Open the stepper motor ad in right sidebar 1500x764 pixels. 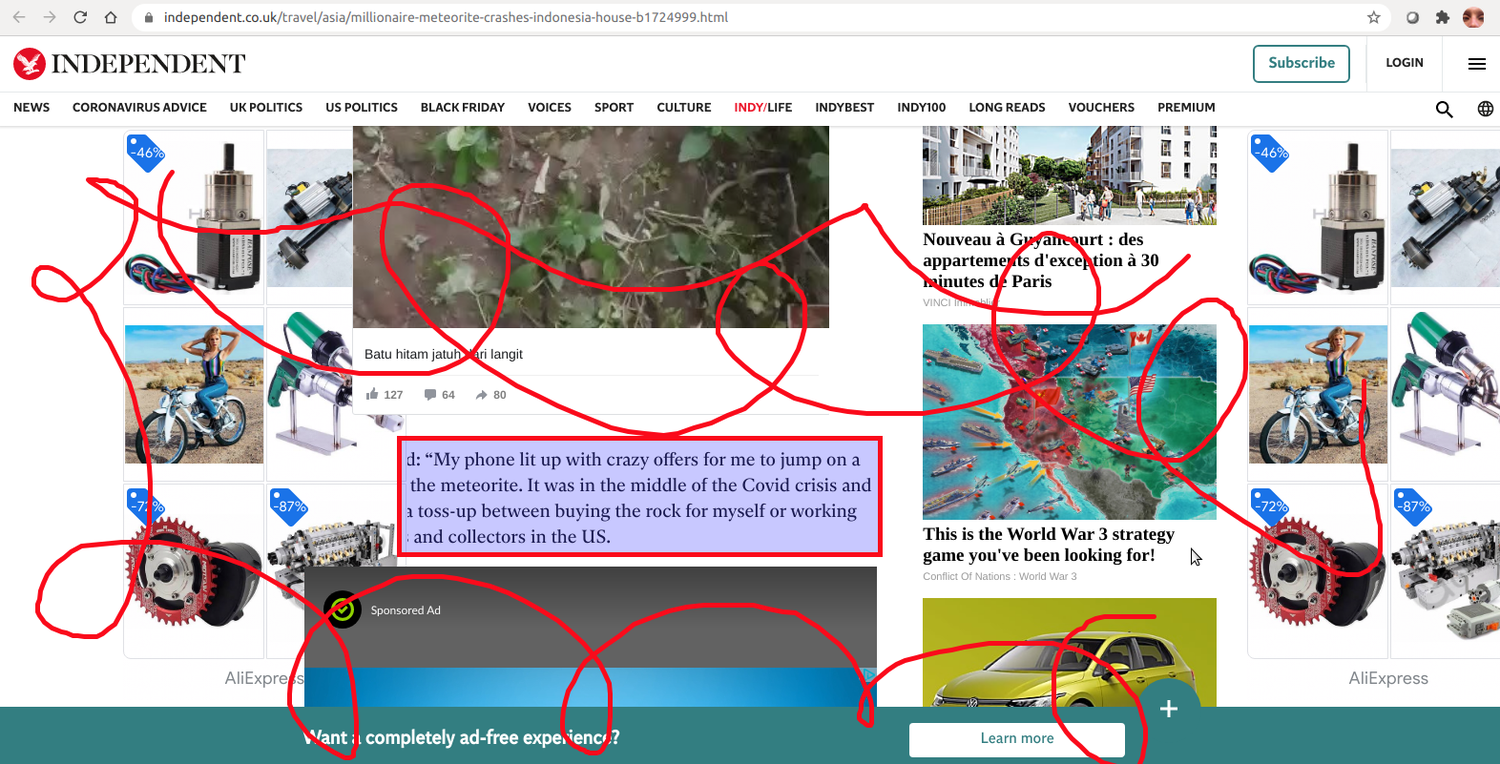(x=1318, y=217)
